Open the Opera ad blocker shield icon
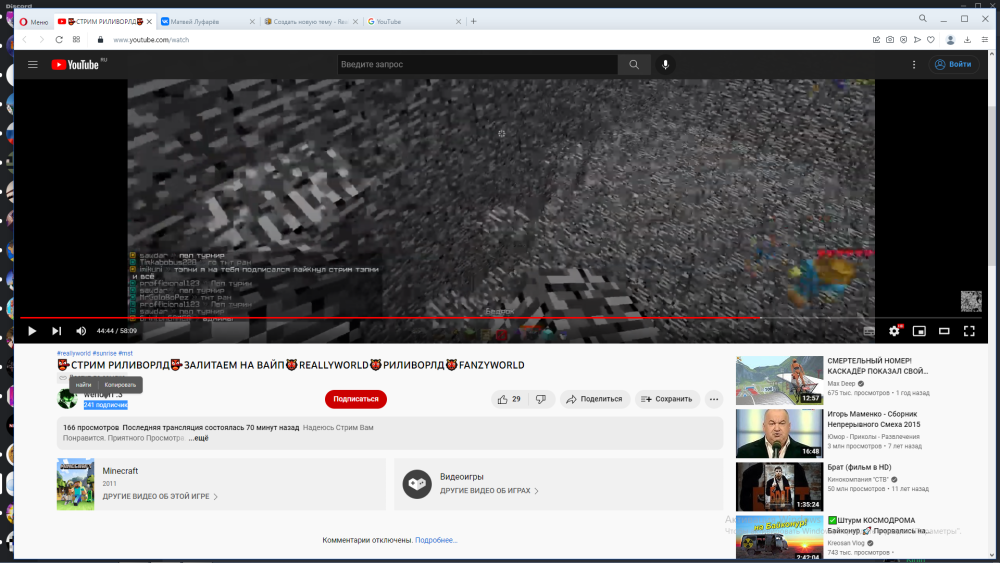1000x563 pixels. pyautogui.click(x=904, y=40)
